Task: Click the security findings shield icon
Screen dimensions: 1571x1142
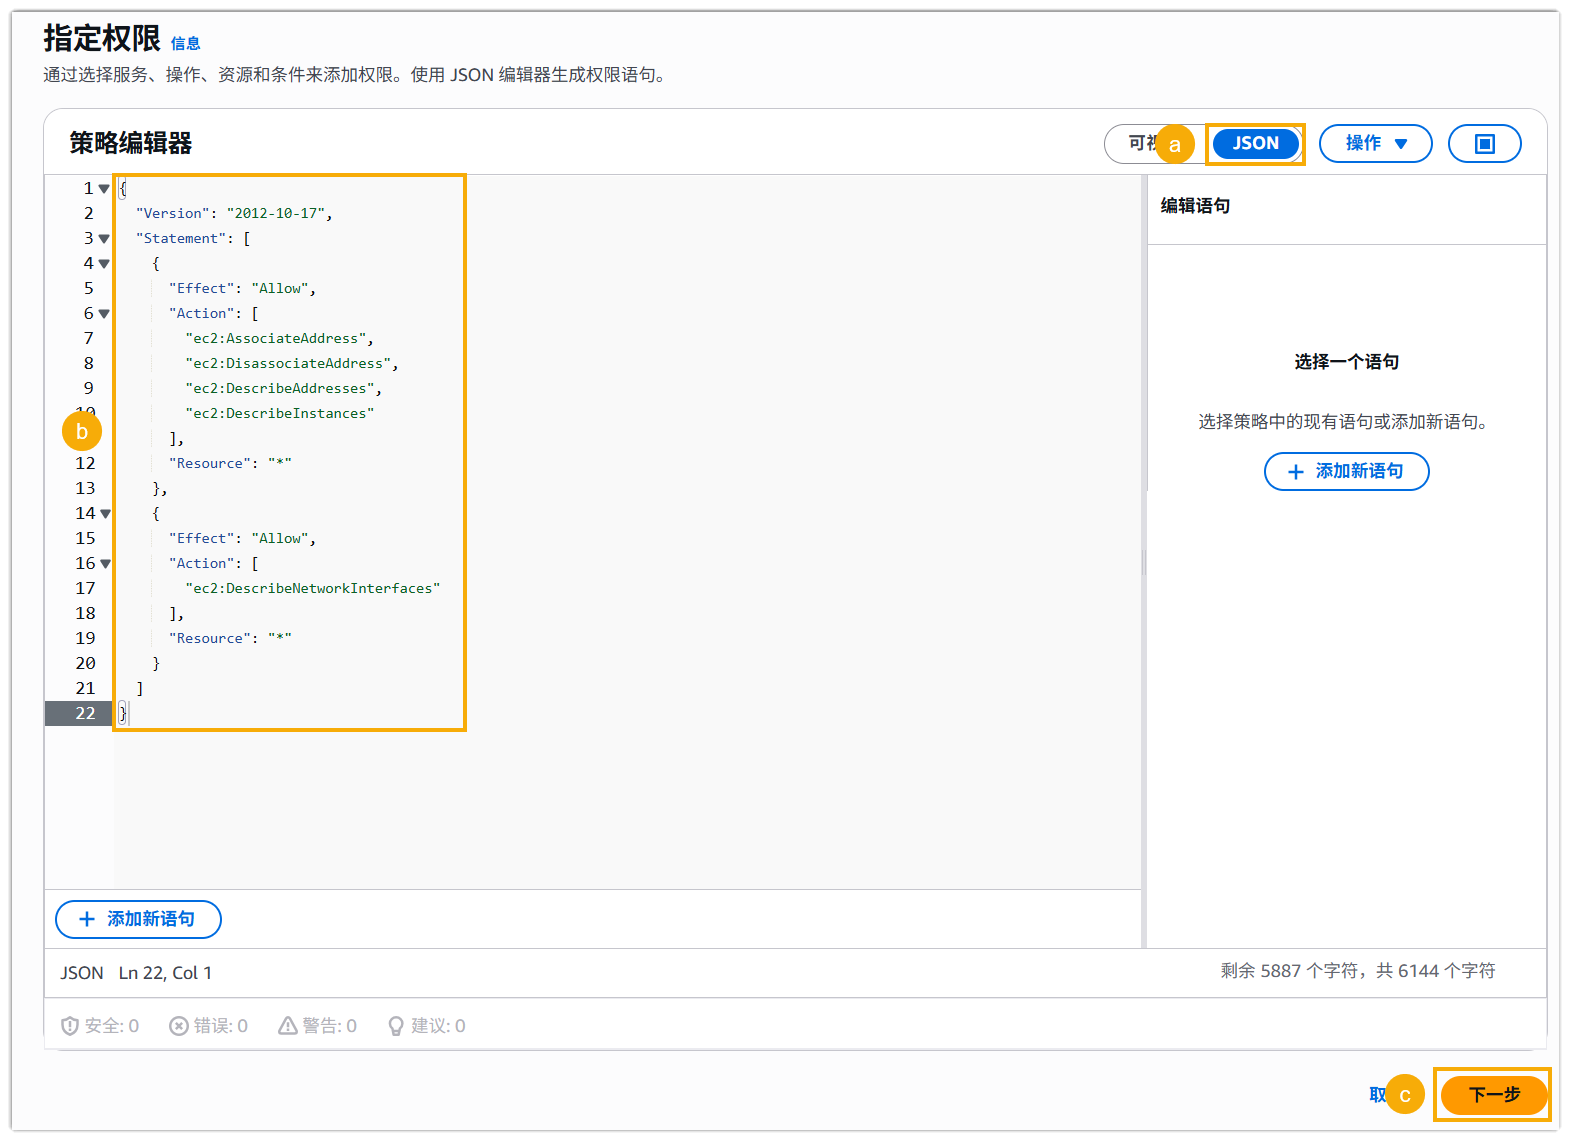Action: pyautogui.click(x=70, y=1026)
